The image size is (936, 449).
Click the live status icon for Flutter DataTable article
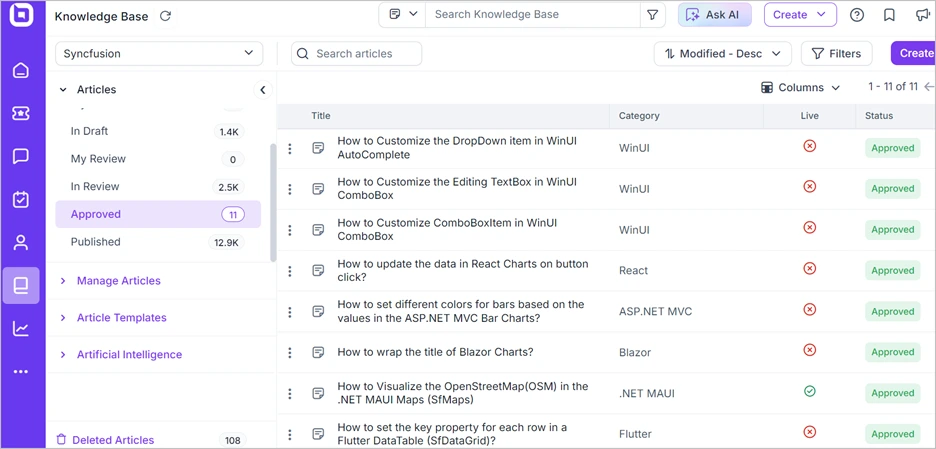pos(809,432)
